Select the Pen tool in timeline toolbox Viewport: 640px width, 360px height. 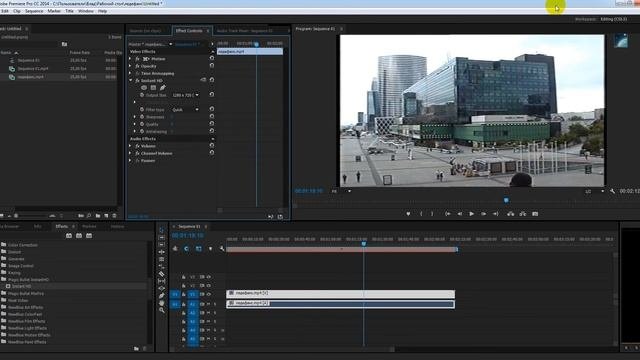(x=162, y=296)
